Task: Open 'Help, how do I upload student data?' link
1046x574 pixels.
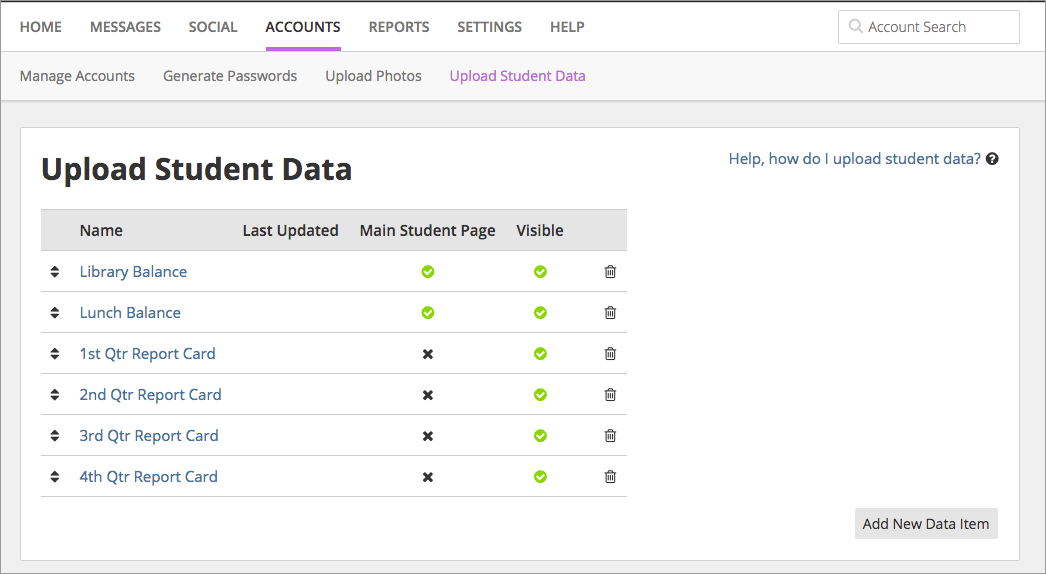Action: click(x=855, y=159)
